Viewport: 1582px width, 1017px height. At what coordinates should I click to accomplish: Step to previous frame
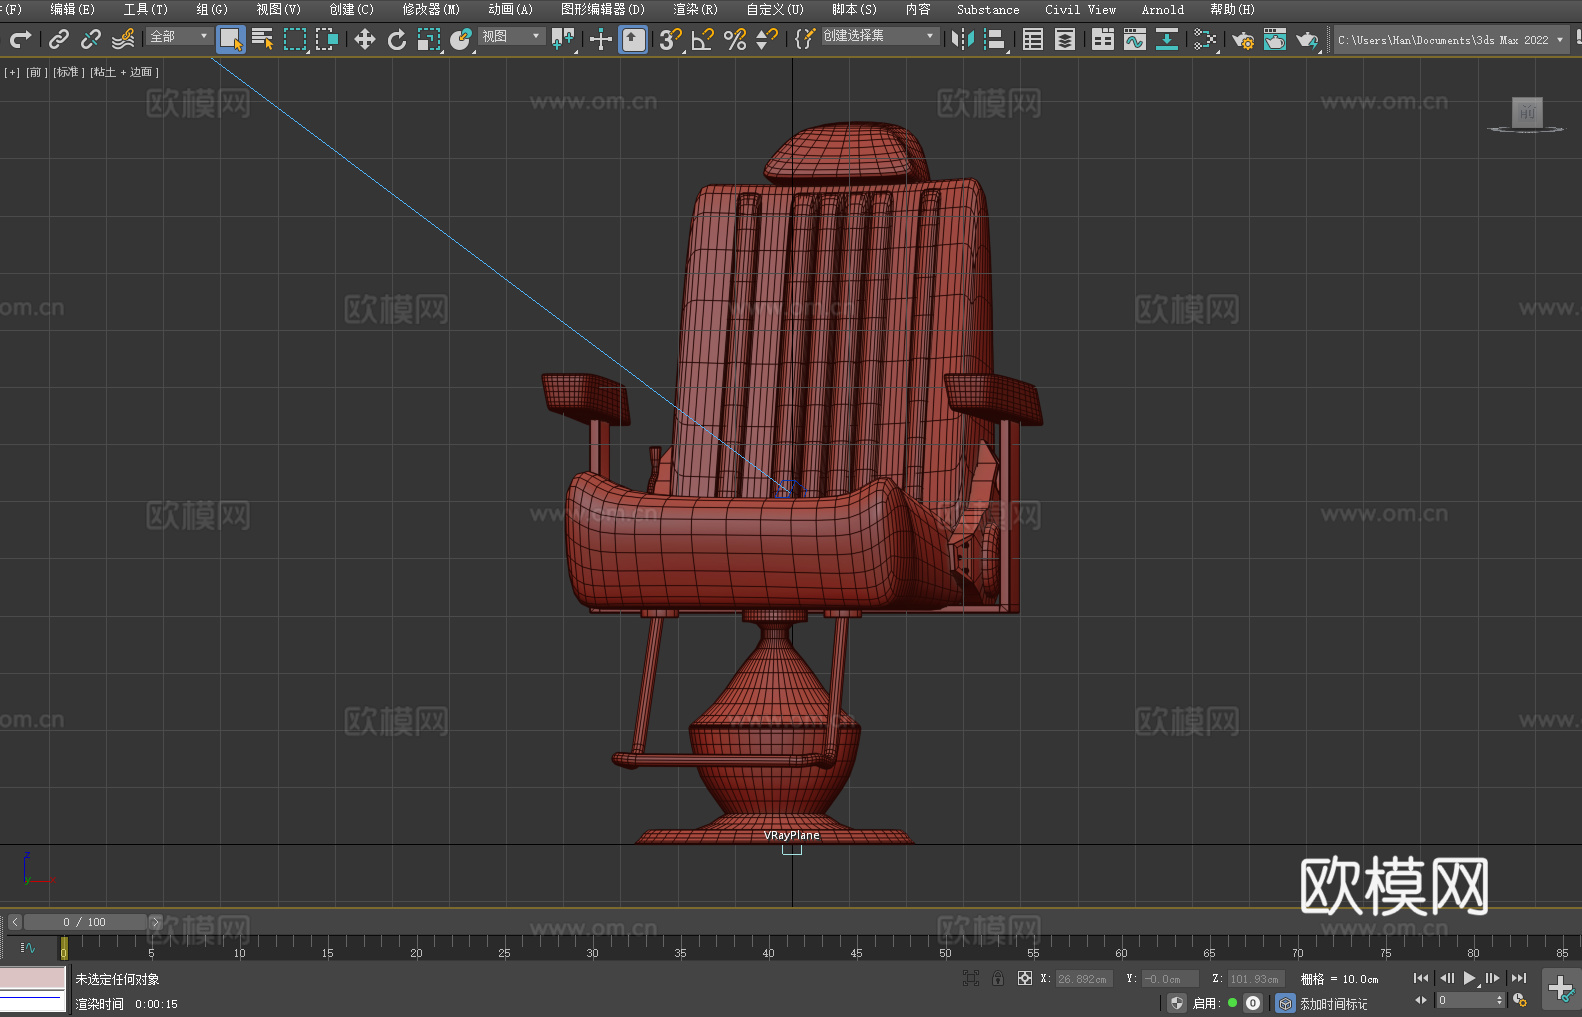[x=1446, y=978]
